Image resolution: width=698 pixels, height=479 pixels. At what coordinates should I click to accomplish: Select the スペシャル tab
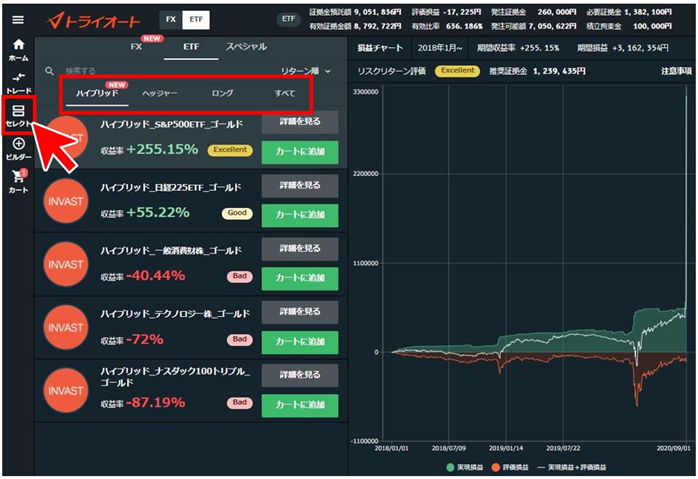coord(246,47)
